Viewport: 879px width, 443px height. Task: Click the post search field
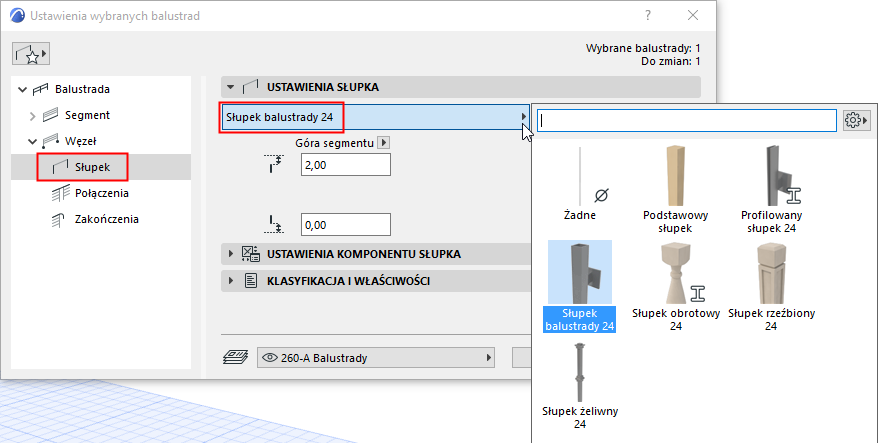click(x=687, y=121)
